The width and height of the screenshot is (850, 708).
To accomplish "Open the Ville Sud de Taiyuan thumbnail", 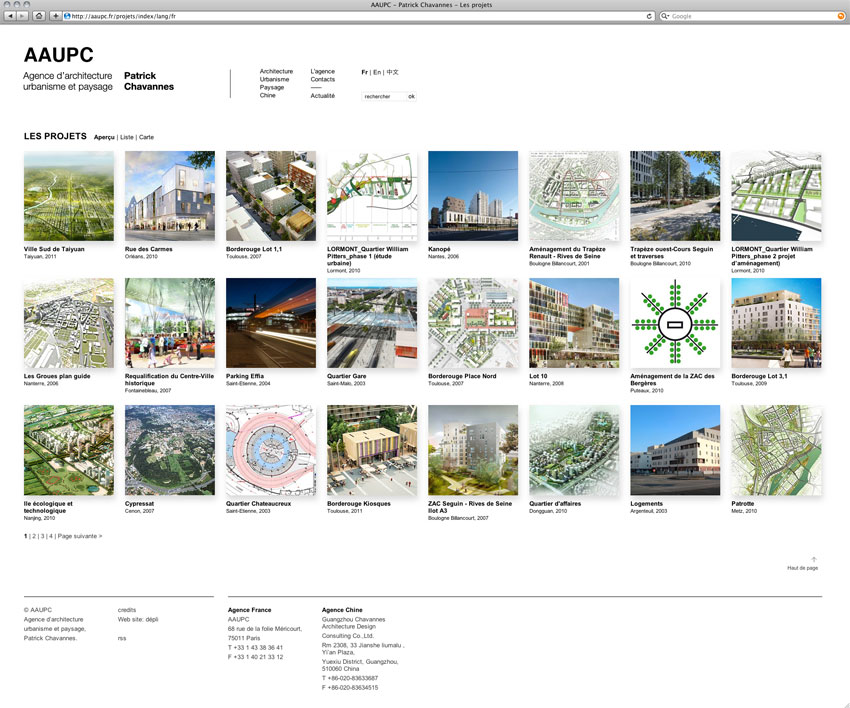I will (69, 195).
